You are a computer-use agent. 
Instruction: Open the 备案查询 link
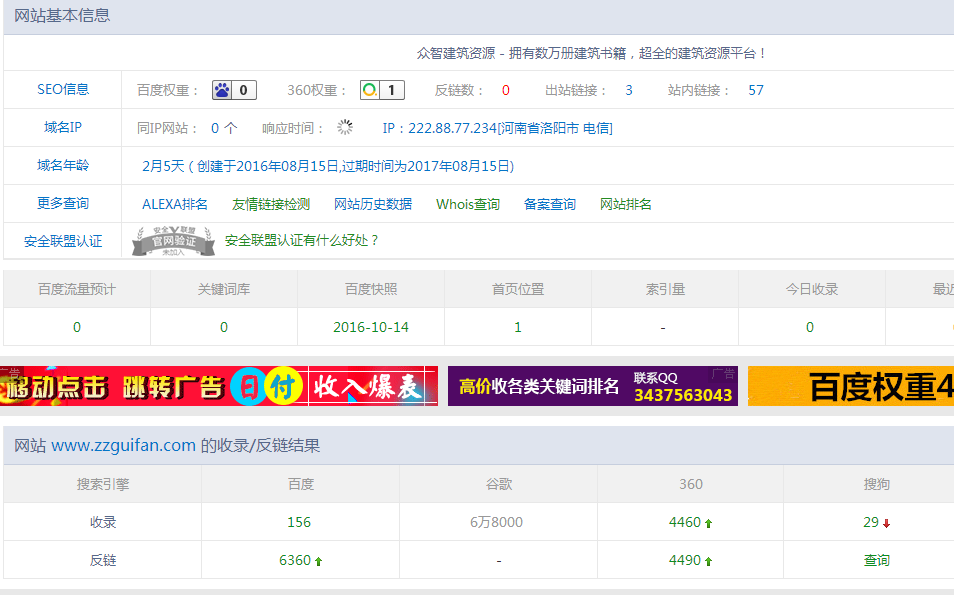pos(550,204)
